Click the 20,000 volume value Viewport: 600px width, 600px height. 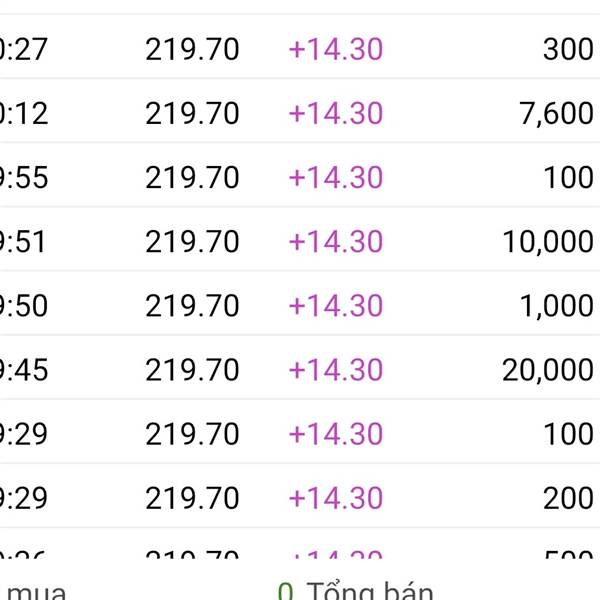coord(548,370)
